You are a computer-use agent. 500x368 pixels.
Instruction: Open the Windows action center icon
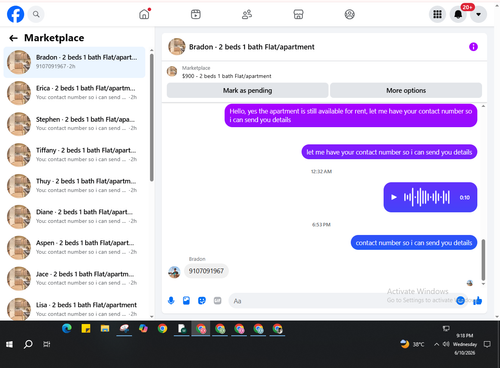[x=487, y=344]
